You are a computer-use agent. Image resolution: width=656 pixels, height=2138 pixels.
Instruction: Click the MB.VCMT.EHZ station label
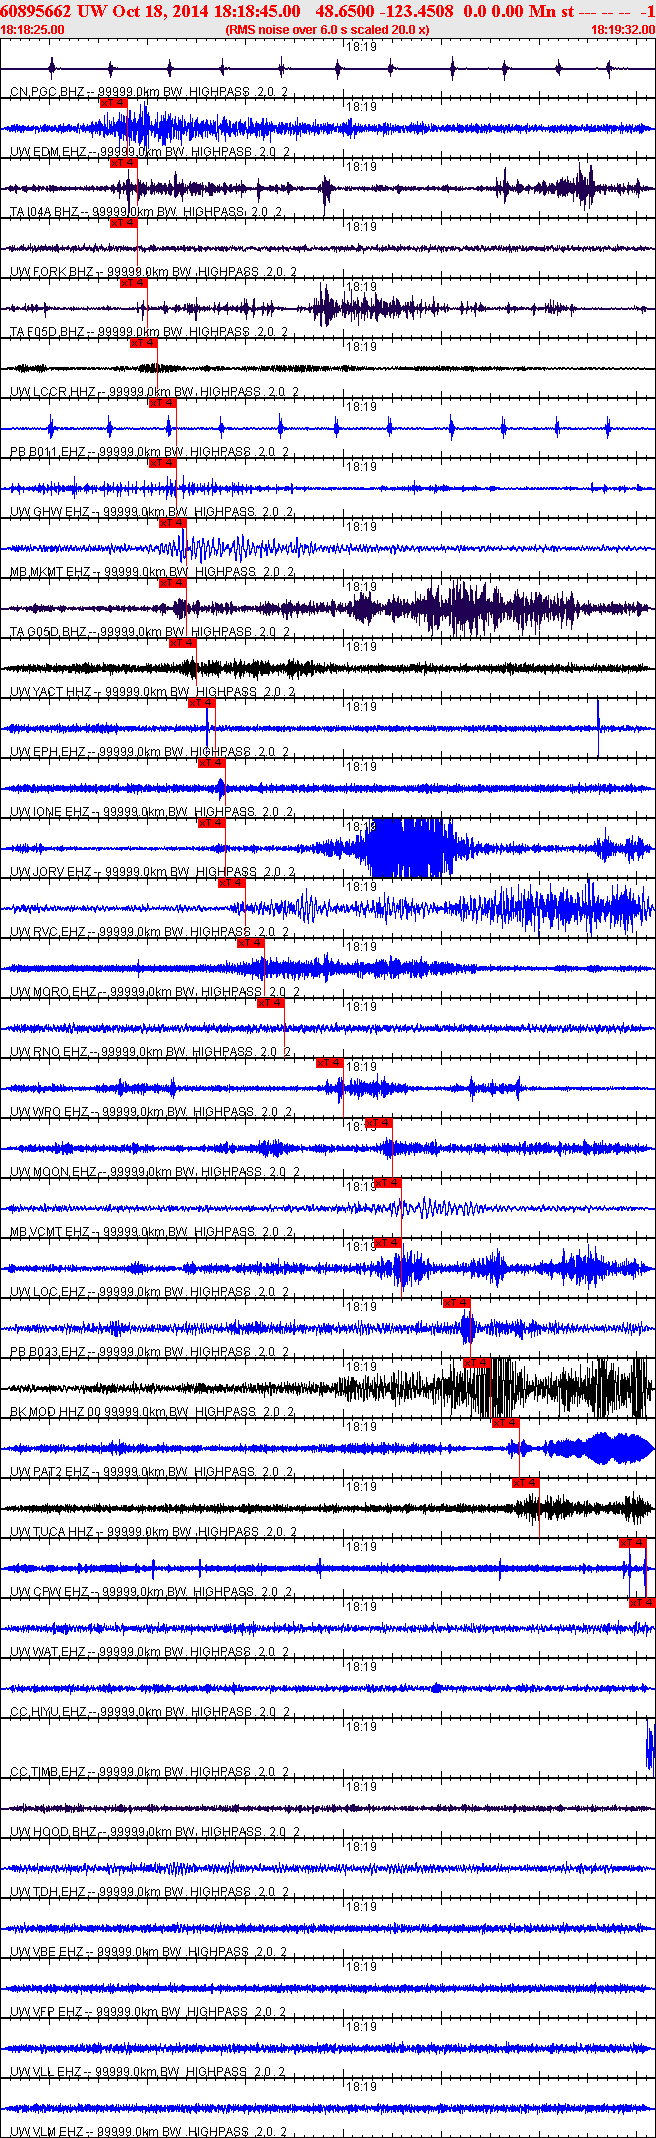coord(50,1232)
